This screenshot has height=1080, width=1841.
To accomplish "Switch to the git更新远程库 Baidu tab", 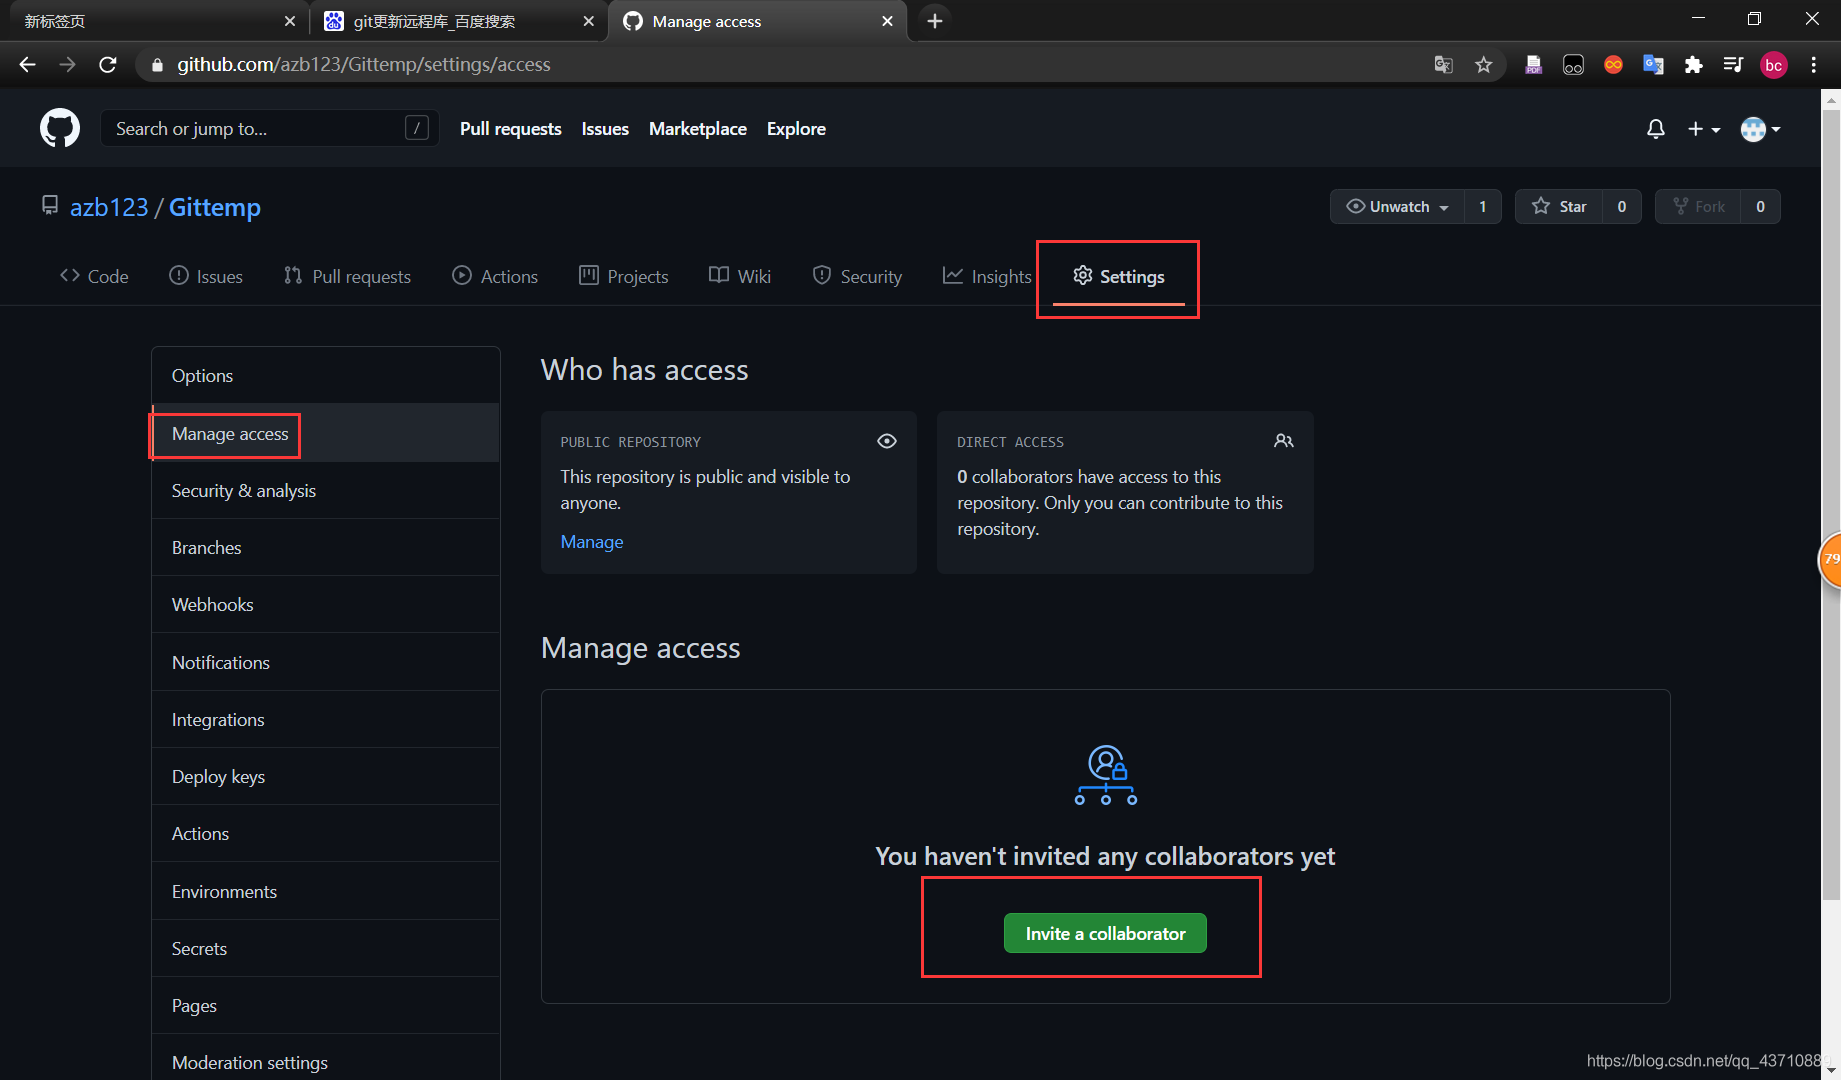I will coord(458,21).
